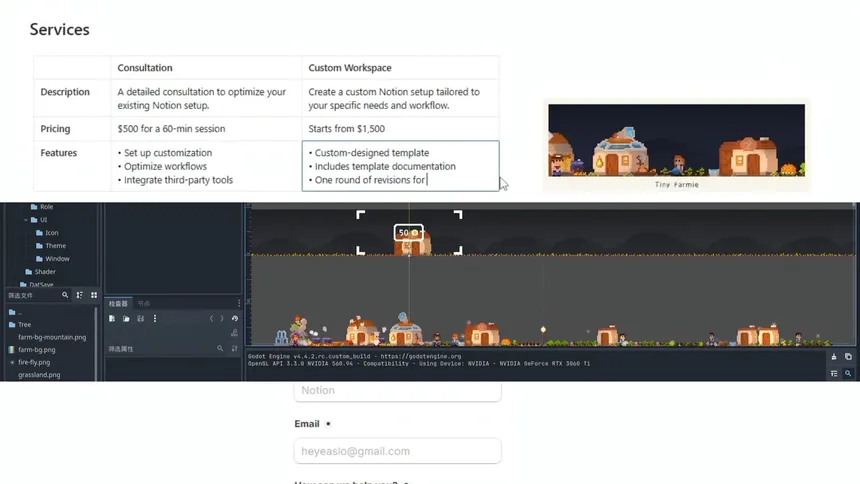The image size is (860, 484).
Task: Open the Inspector dock options menu
Action: tap(239, 303)
